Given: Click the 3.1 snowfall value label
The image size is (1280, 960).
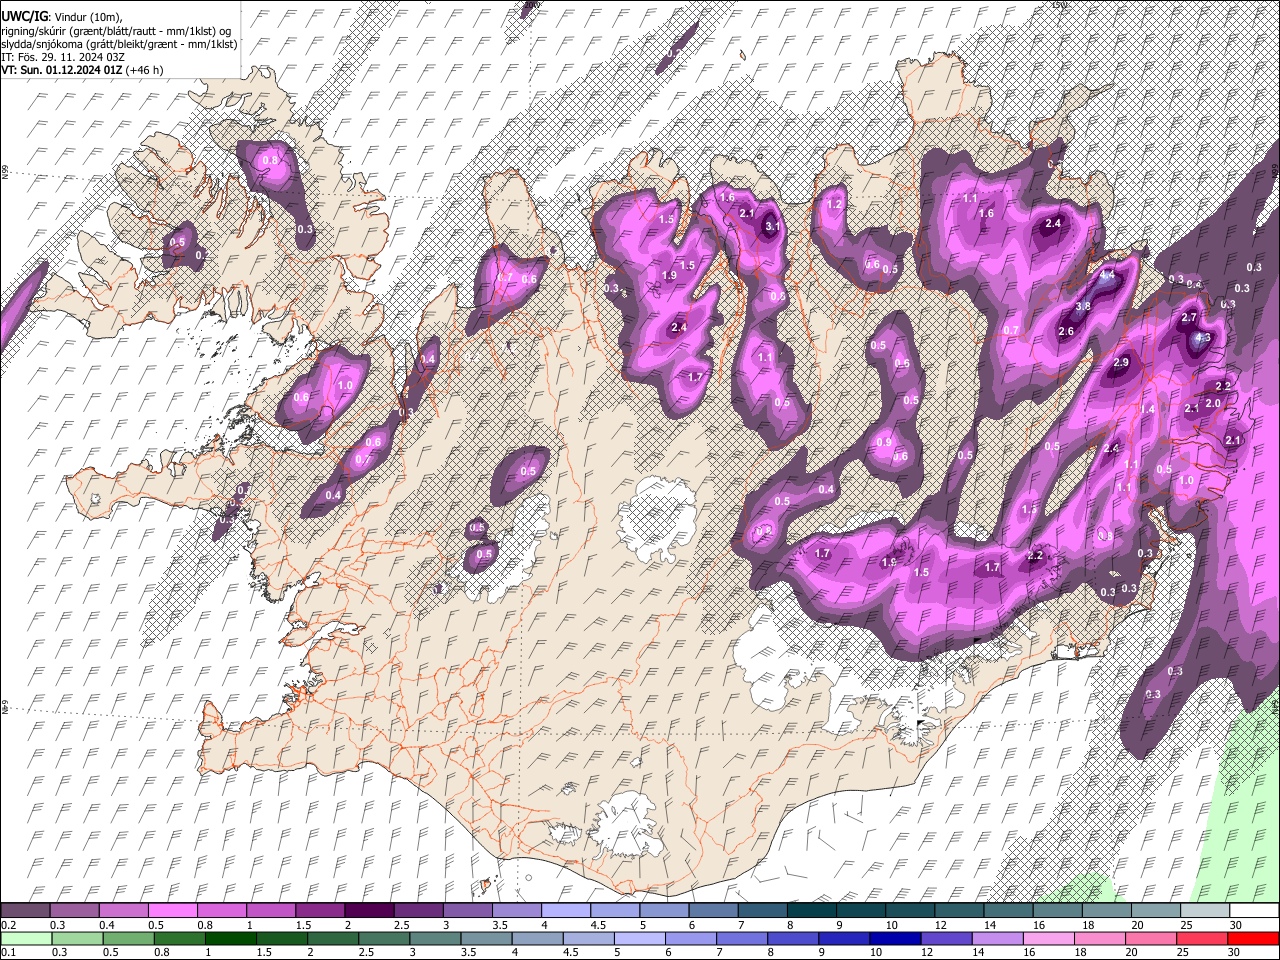Looking at the screenshot, I should pyautogui.click(x=771, y=227).
